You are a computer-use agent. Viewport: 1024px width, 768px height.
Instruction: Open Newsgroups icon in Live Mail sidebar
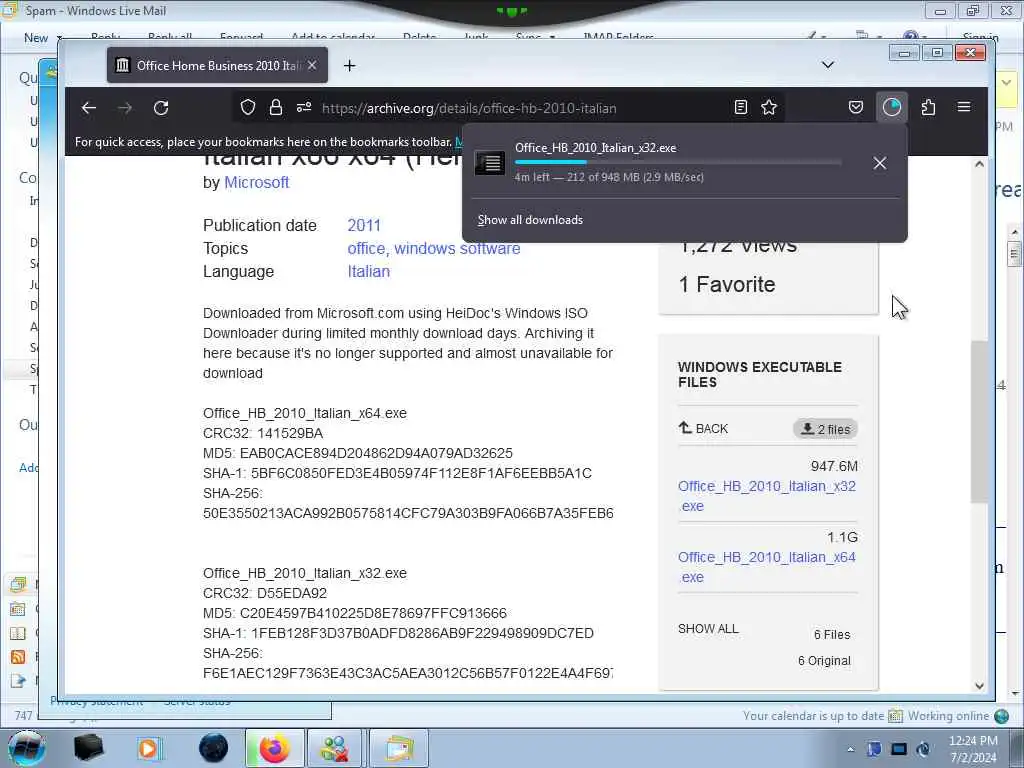pos(18,681)
